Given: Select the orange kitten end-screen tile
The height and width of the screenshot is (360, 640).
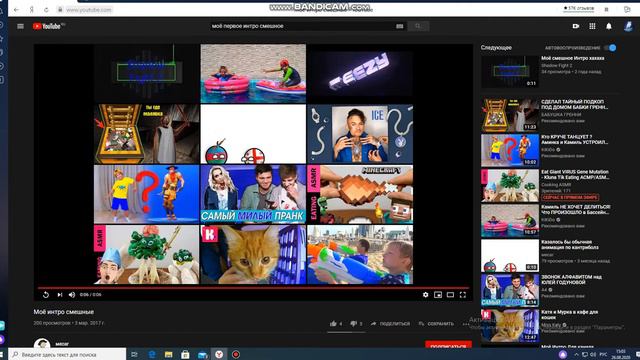Looking at the screenshot, I should tap(253, 255).
